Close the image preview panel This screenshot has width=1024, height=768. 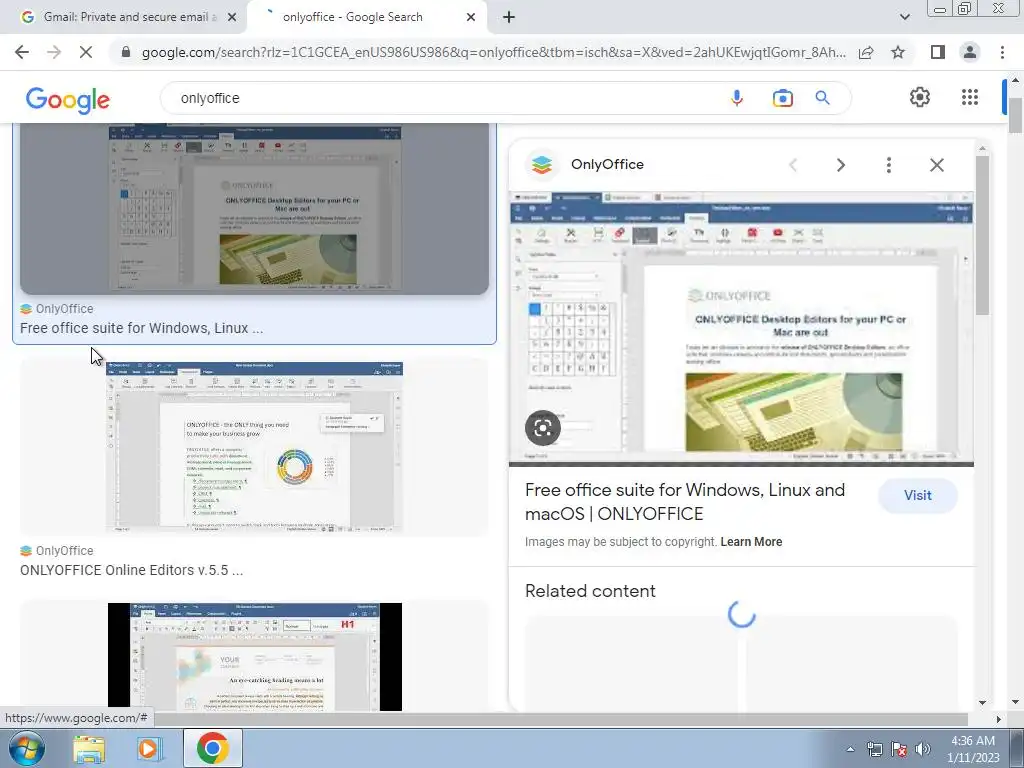coord(936,165)
